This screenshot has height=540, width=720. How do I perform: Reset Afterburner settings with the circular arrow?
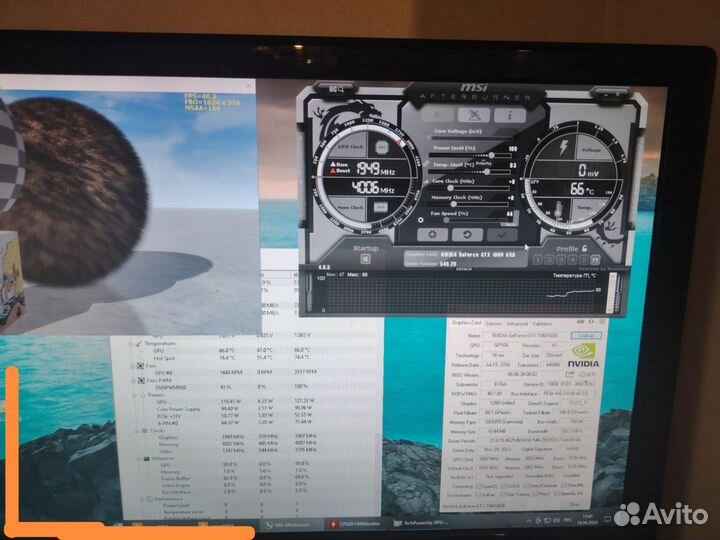pyautogui.click(x=467, y=235)
